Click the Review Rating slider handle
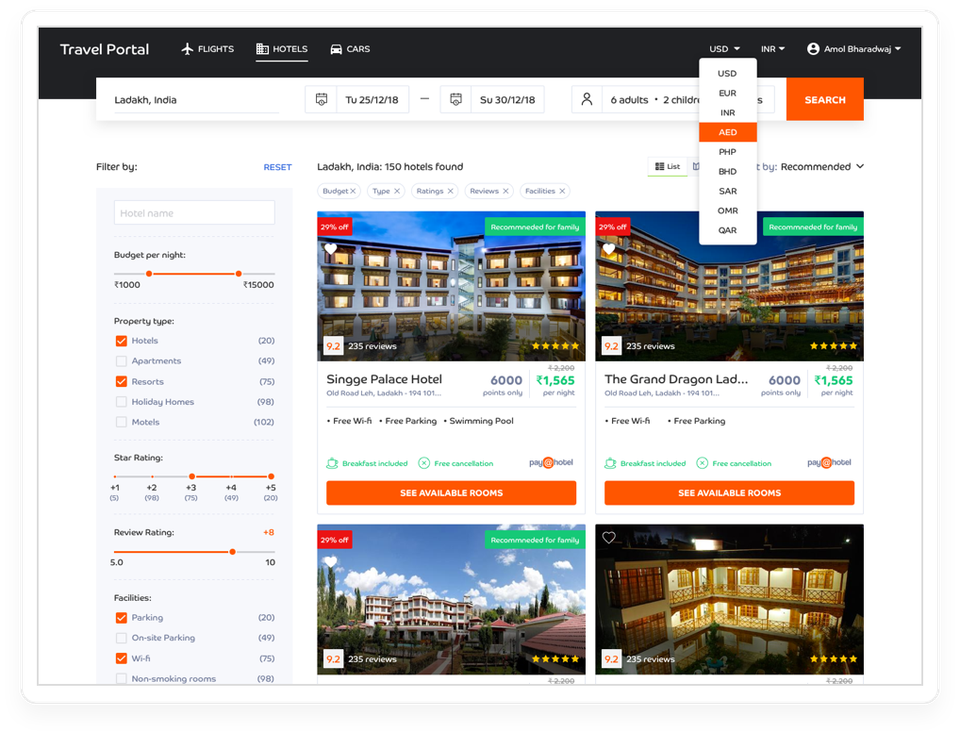 (232, 552)
